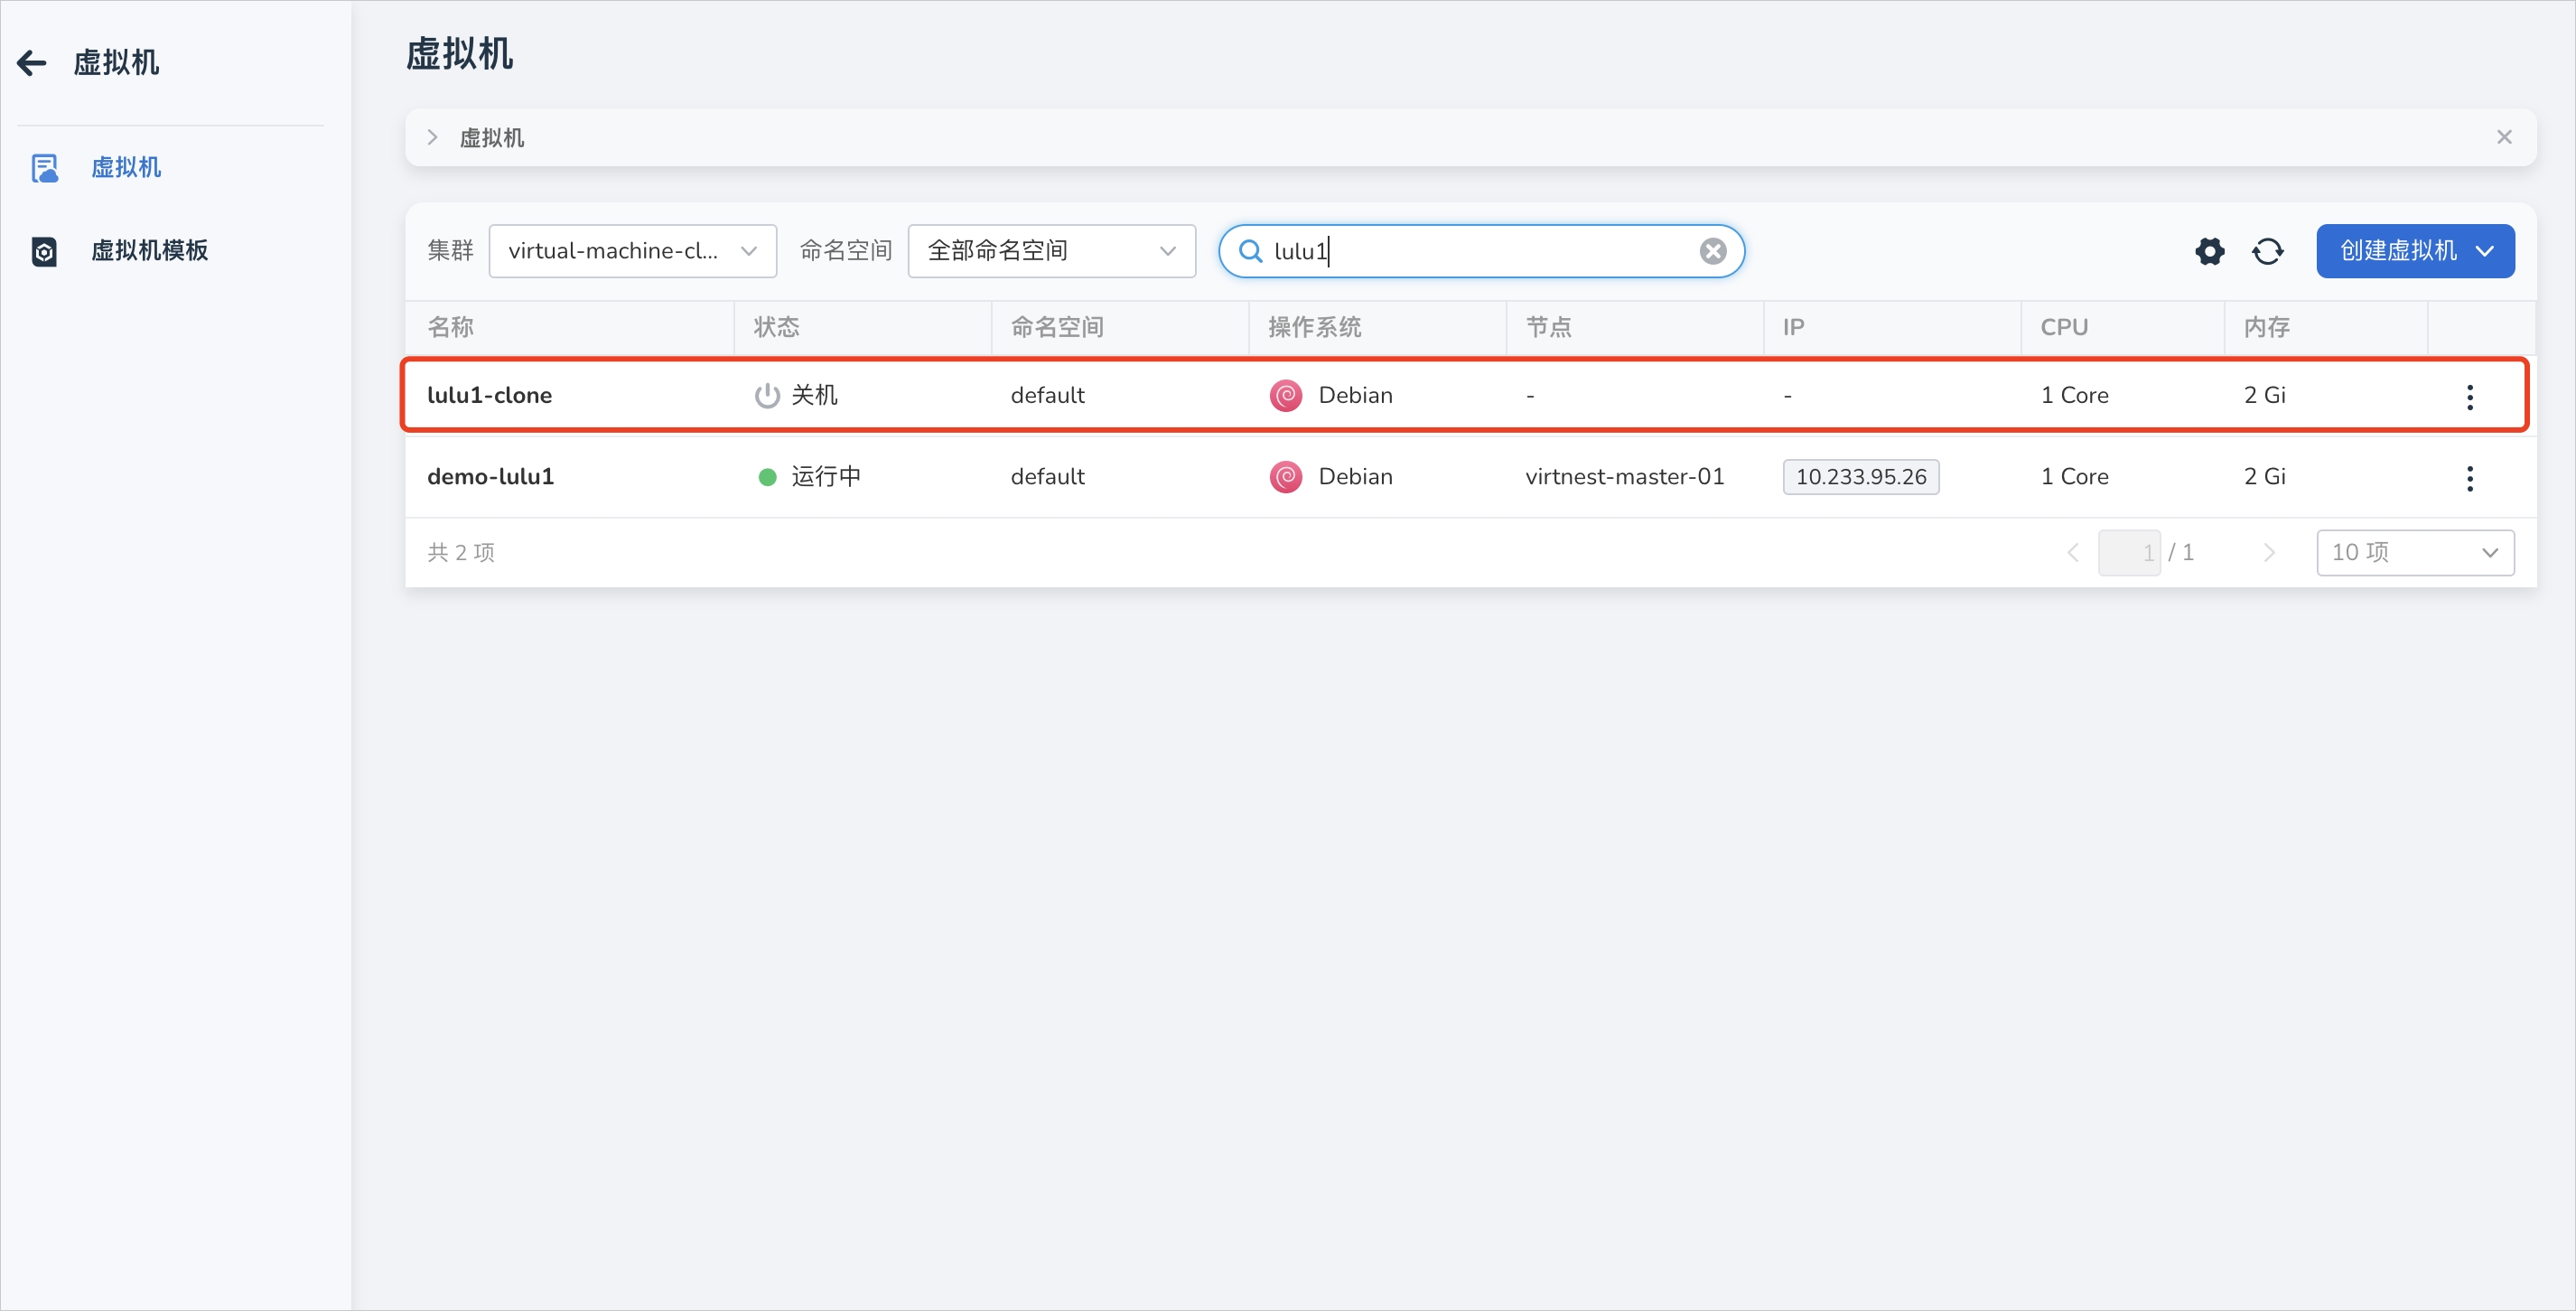Click the CPU column header
Image resolution: width=2576 pixels, height=1311 pixels.
2064,327
